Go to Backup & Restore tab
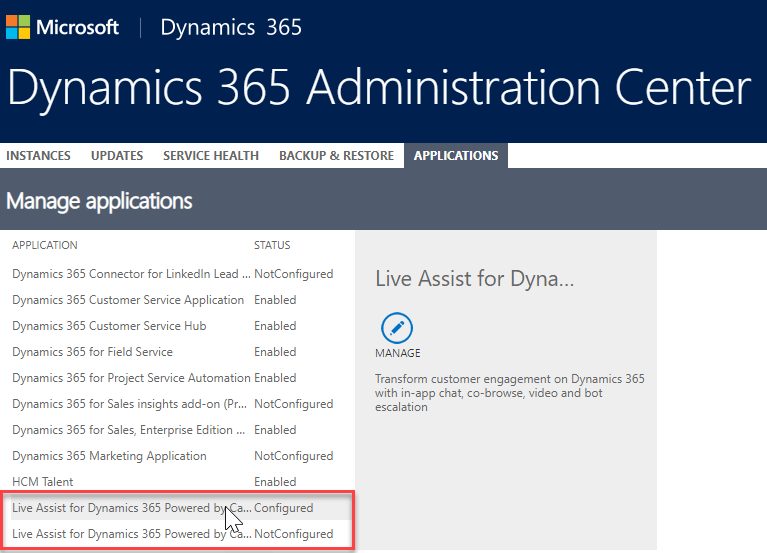The height and width of the screenshot is (553, 767). click(337, 155)
